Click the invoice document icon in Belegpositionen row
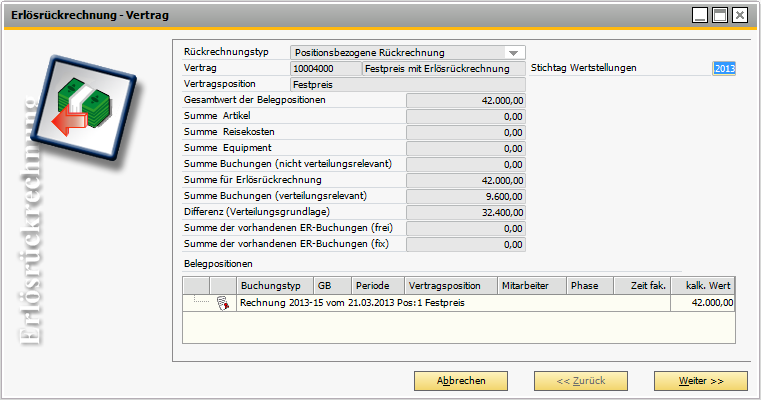Image resolution: width=761 pixels, height=400 pixels. click(x=223, y=303)
